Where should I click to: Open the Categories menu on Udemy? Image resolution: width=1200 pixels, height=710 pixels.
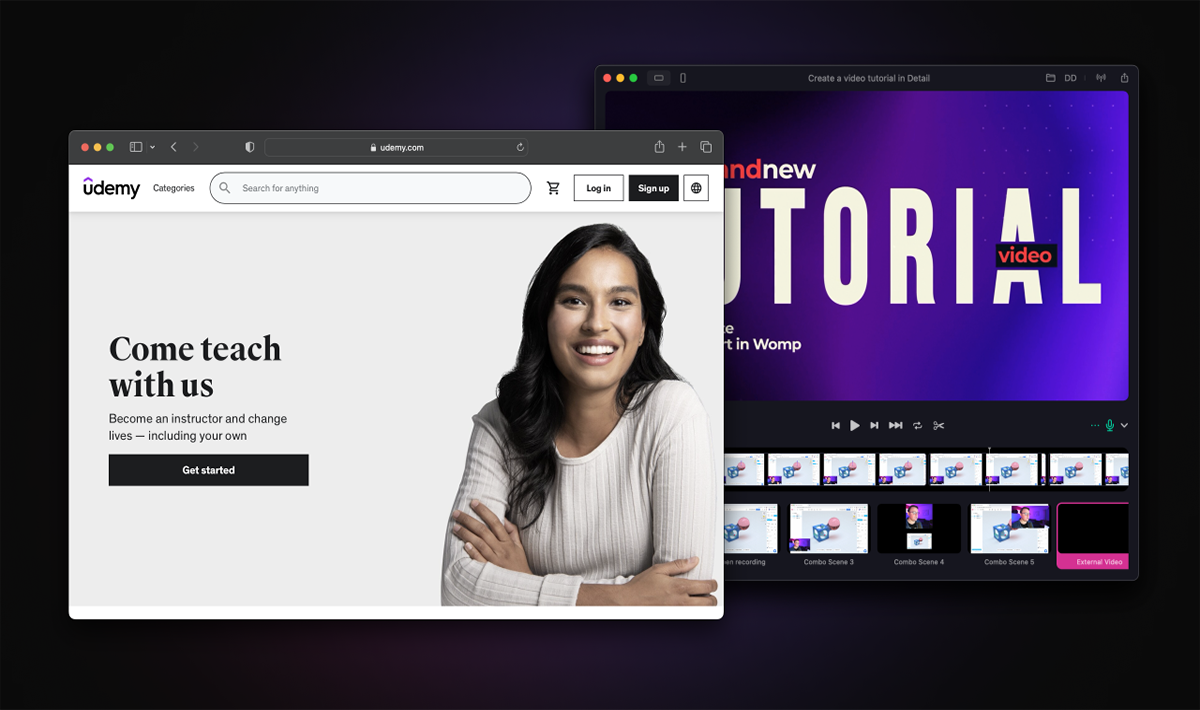point(173,188)
